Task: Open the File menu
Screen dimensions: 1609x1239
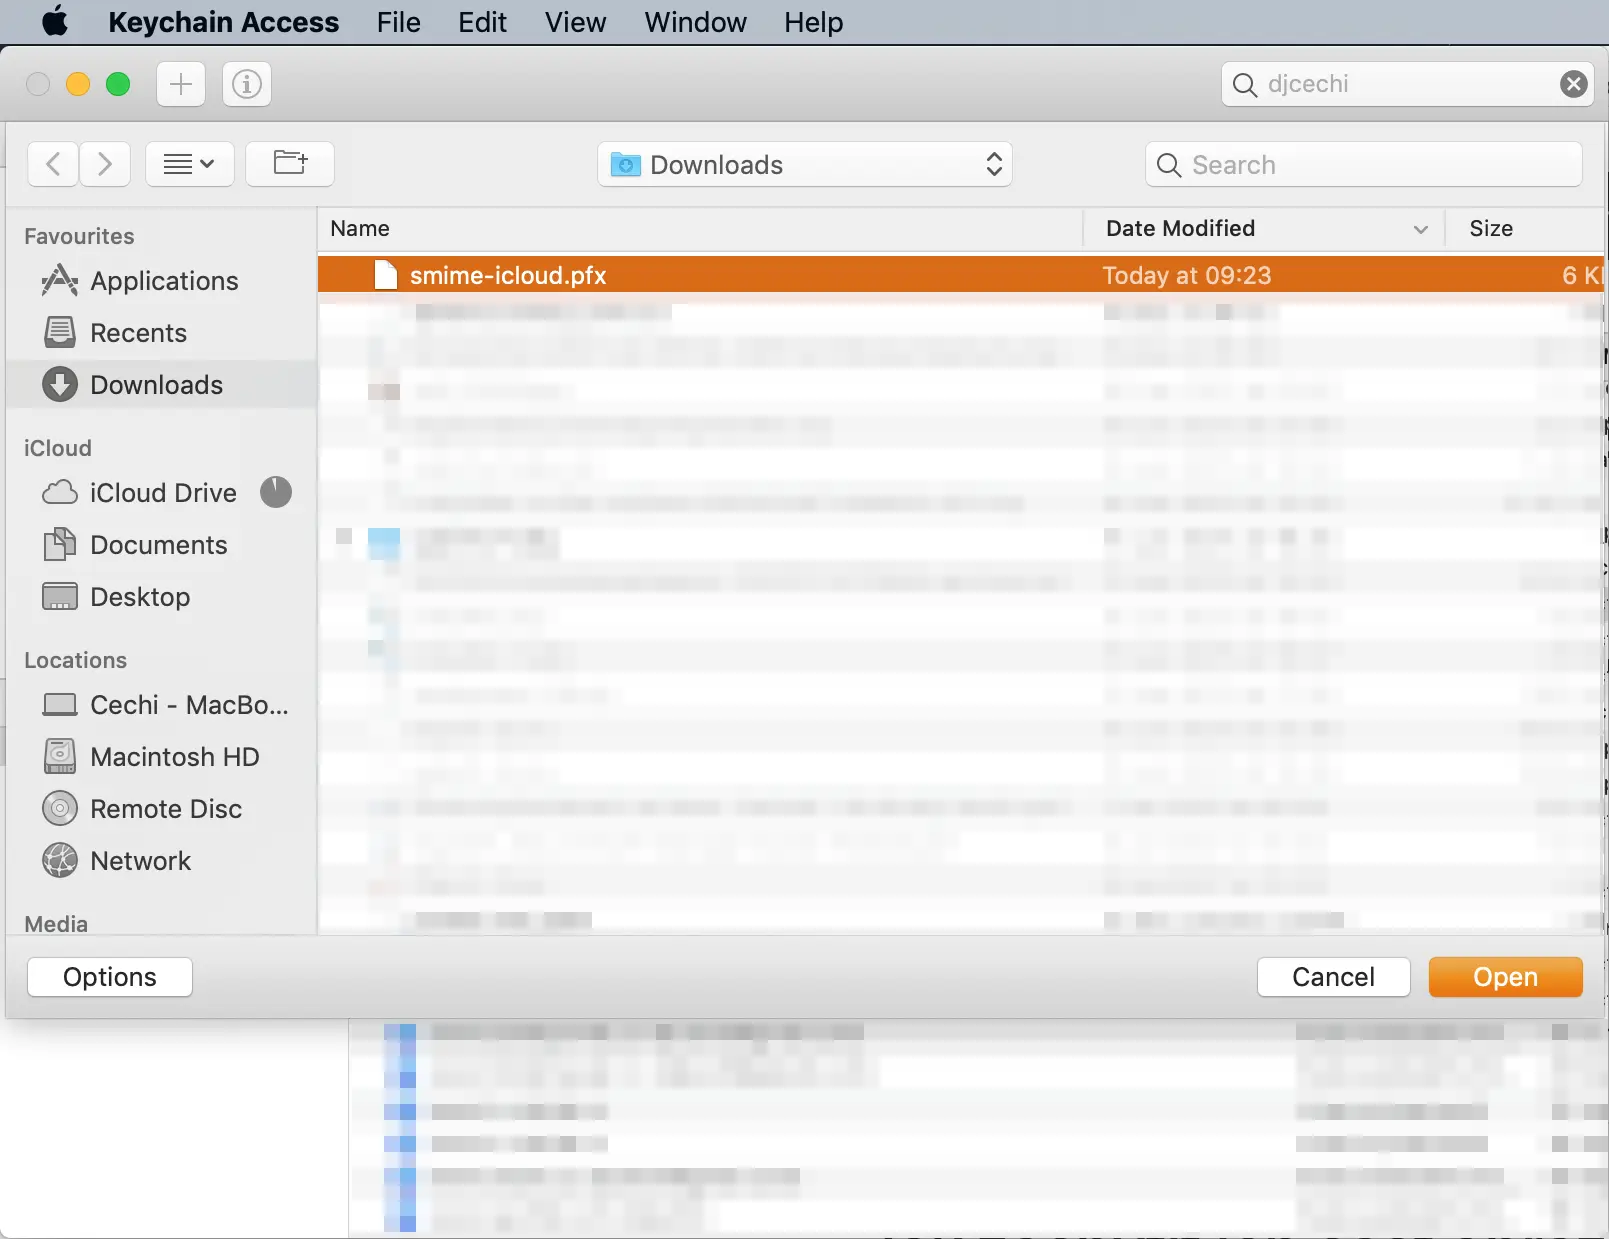Action: click(398, 22)
